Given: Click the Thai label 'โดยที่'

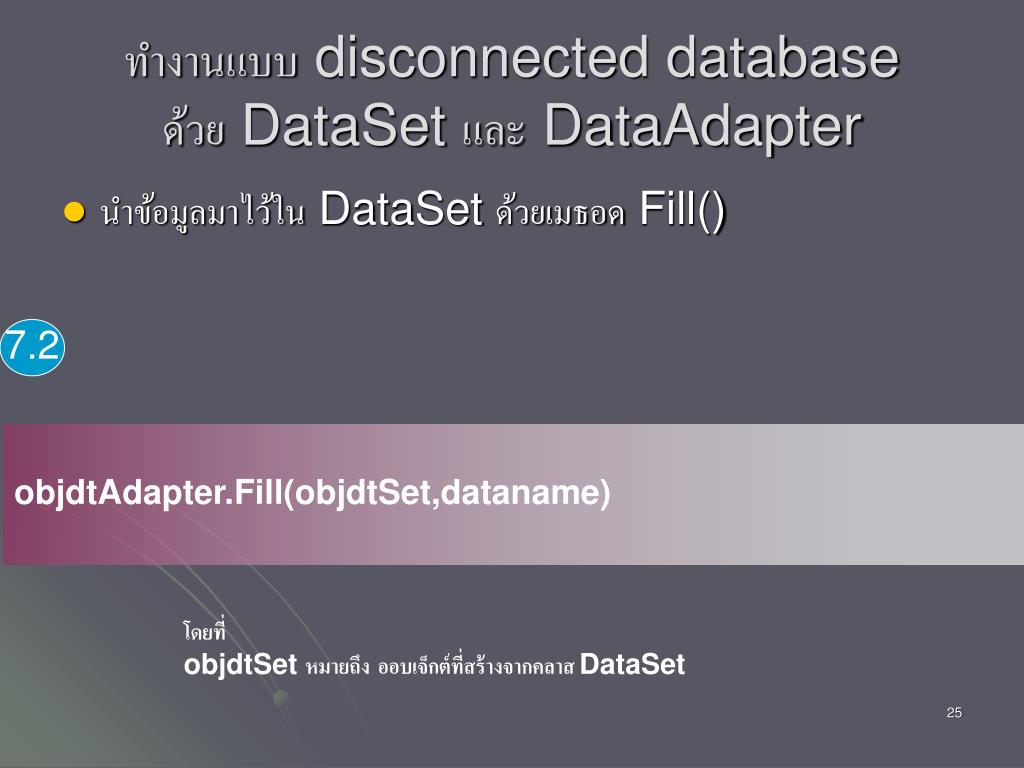Looking at the screenshot, I should pyautogui.click(x=204, y=630).
